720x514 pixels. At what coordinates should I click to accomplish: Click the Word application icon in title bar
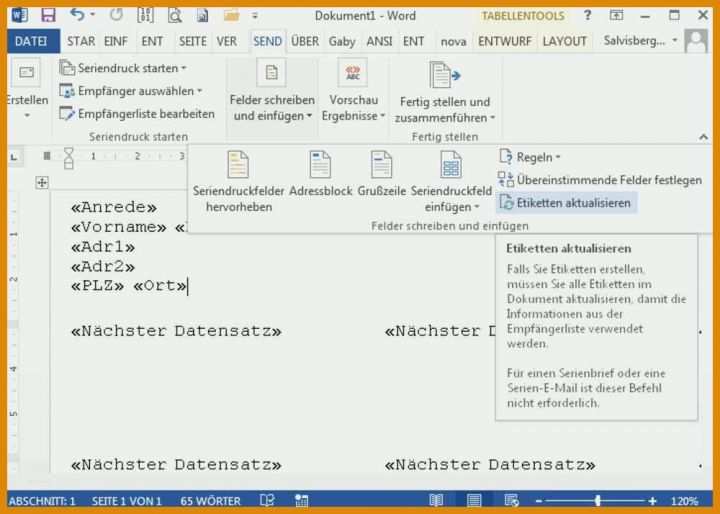pyautogui.click(x=20, y=16)
